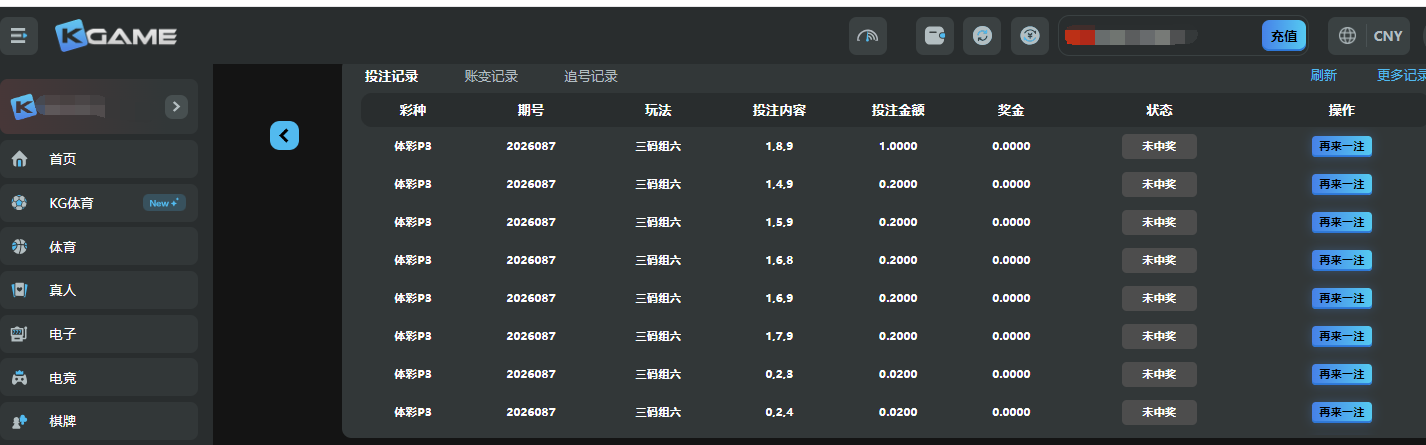Screen dimensions: 1426x445
Task: Click 未中奖 status for bet 1,8,9
Action: pos(1159,146)
